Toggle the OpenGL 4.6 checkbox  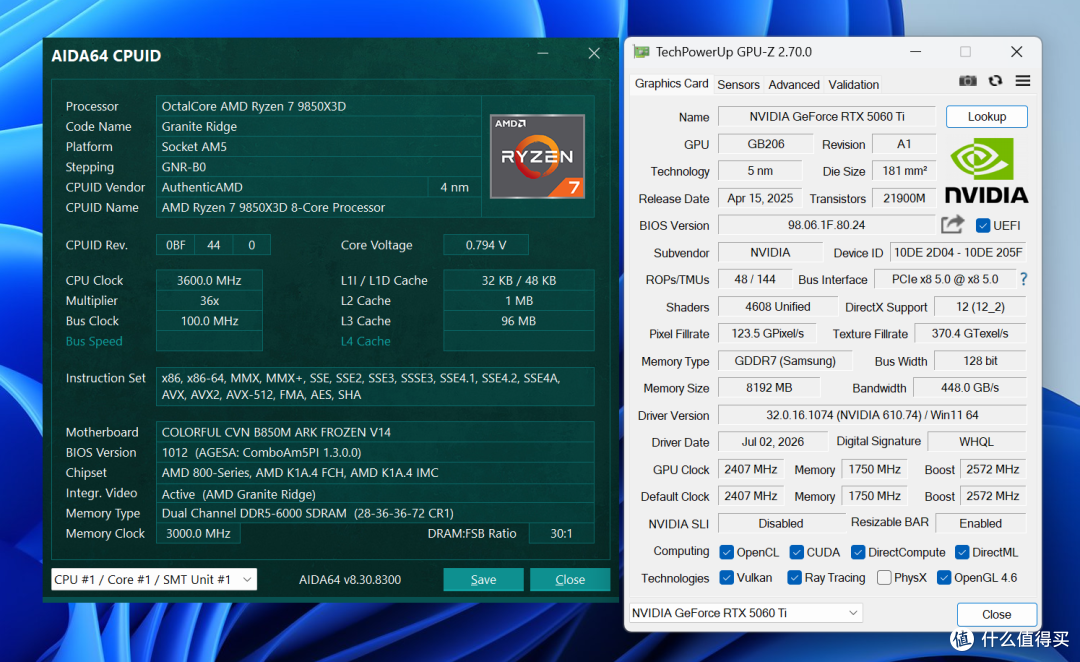[944, 577]
